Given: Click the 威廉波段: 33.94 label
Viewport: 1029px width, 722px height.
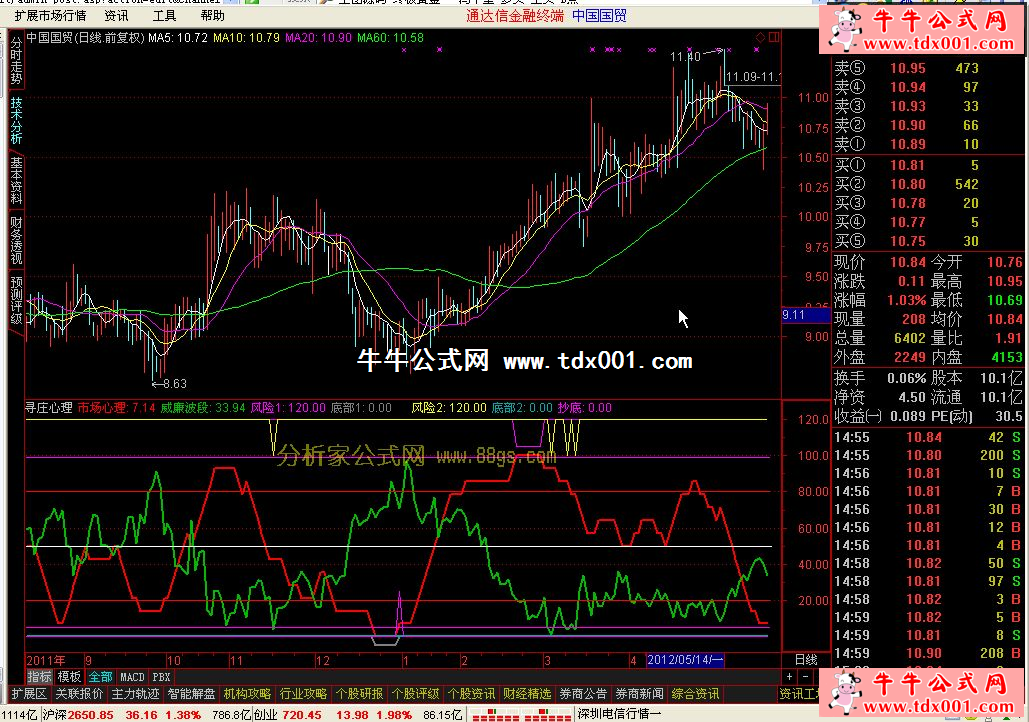Looking at the screenshot, I should 203,408.
